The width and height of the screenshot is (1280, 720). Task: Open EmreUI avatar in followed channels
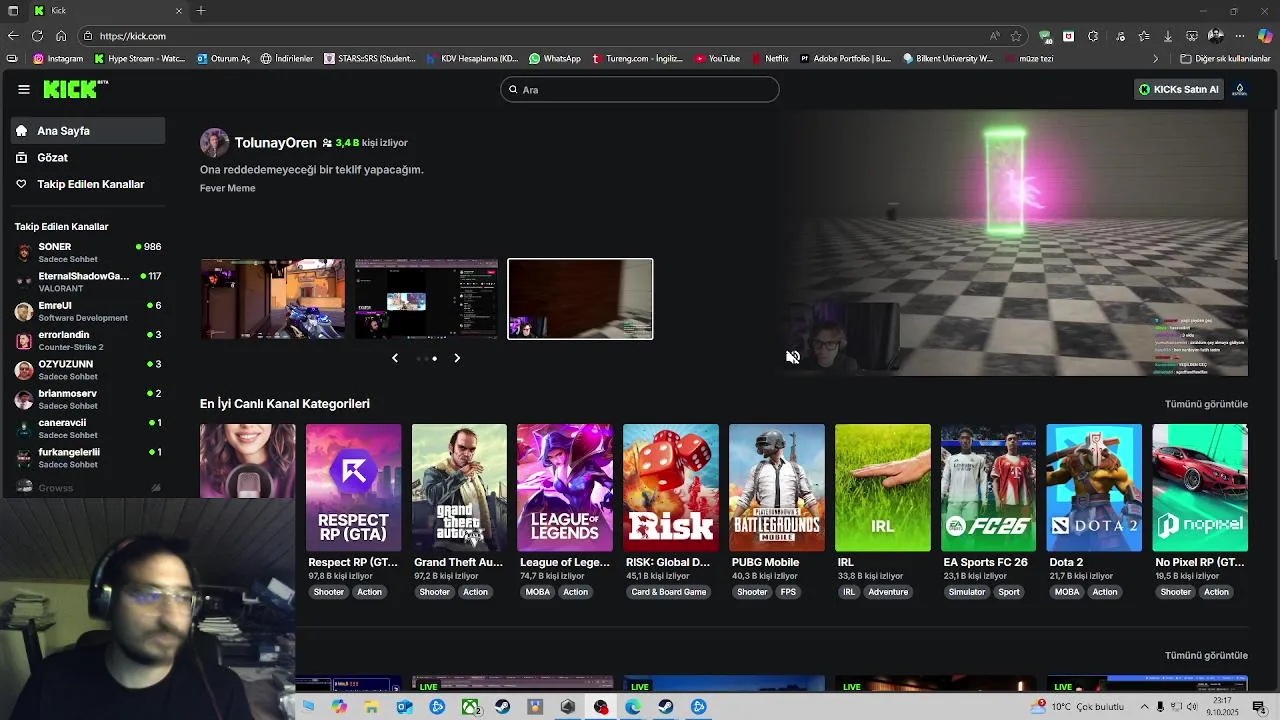24,311
